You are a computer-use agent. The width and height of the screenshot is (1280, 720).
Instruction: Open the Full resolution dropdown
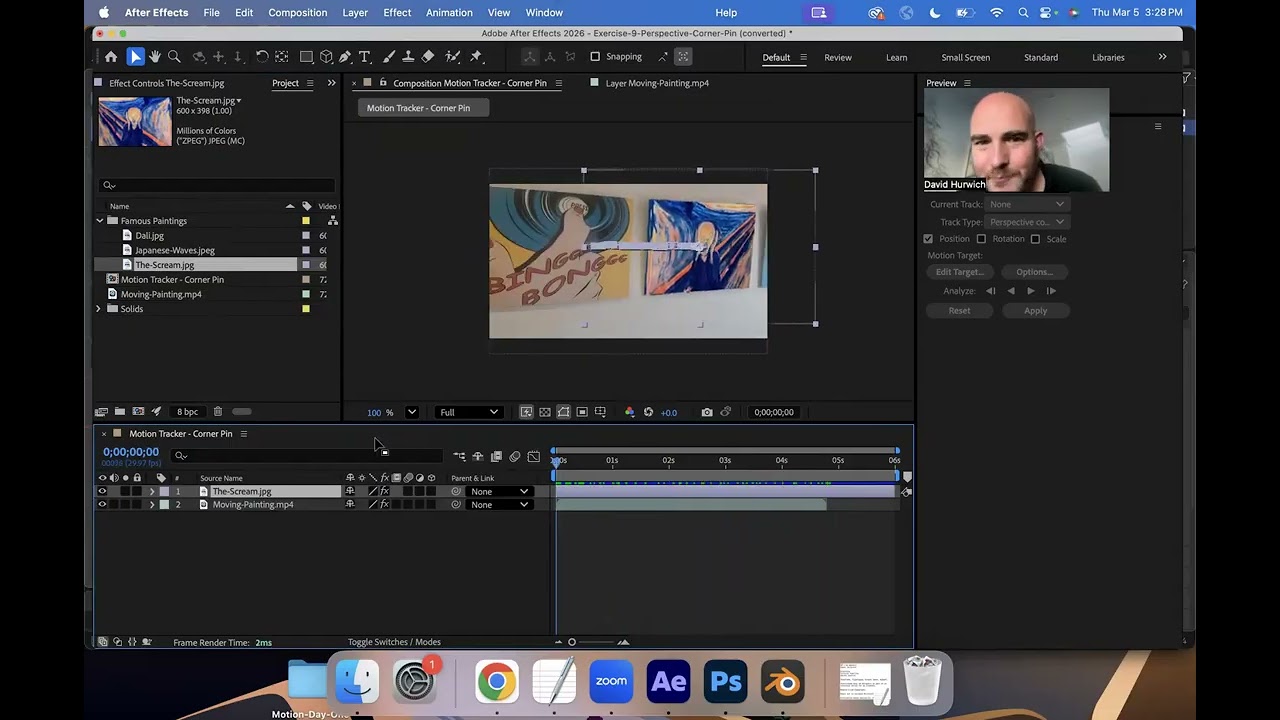click(469, 412)
